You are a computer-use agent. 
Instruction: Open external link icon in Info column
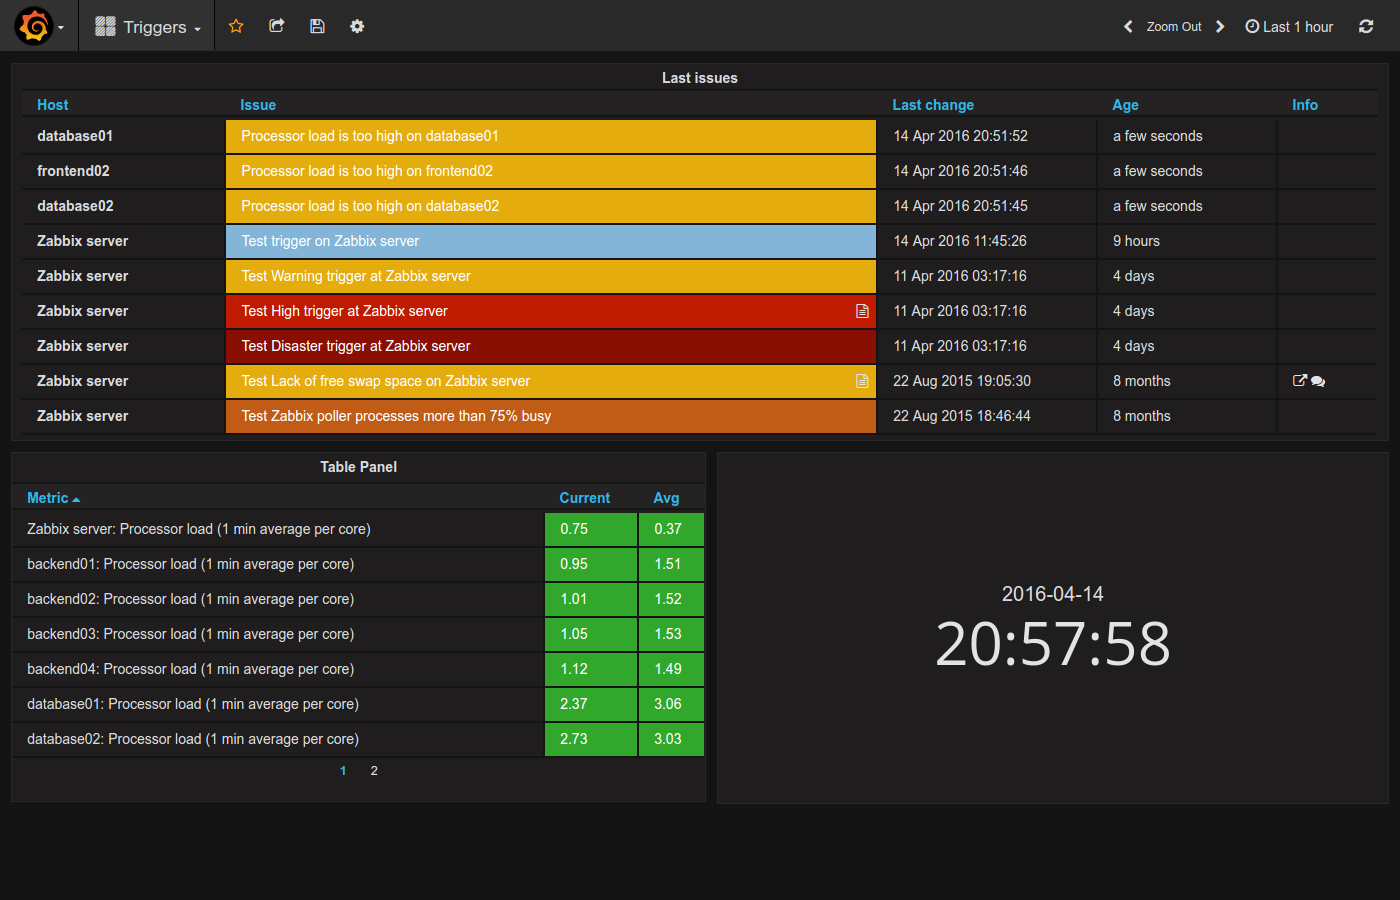pos(1299,380)
